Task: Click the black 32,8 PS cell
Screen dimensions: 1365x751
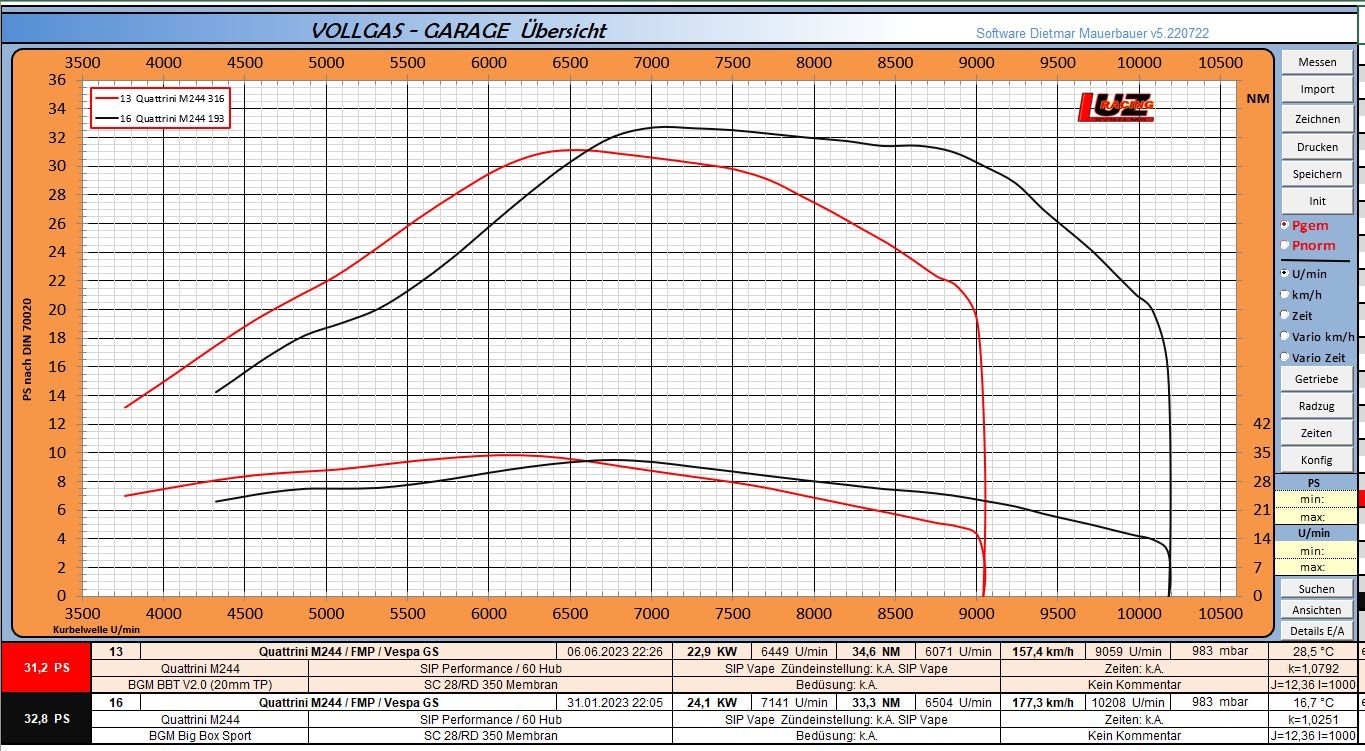Action: (x=46, y=719)
